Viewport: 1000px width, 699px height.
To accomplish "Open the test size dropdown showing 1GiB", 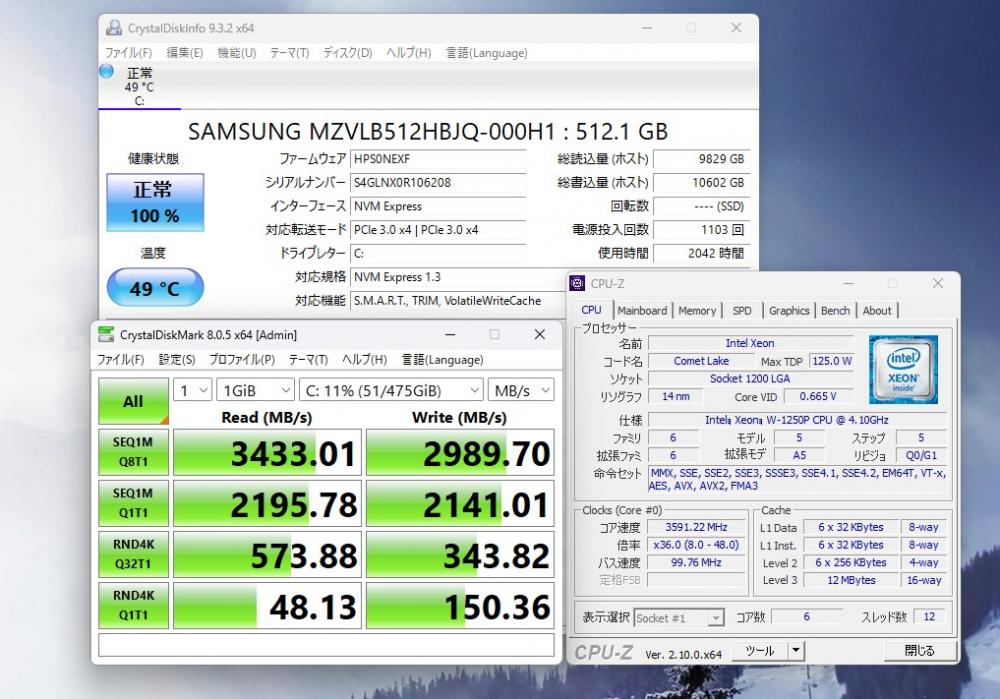I will pos(255,390).
